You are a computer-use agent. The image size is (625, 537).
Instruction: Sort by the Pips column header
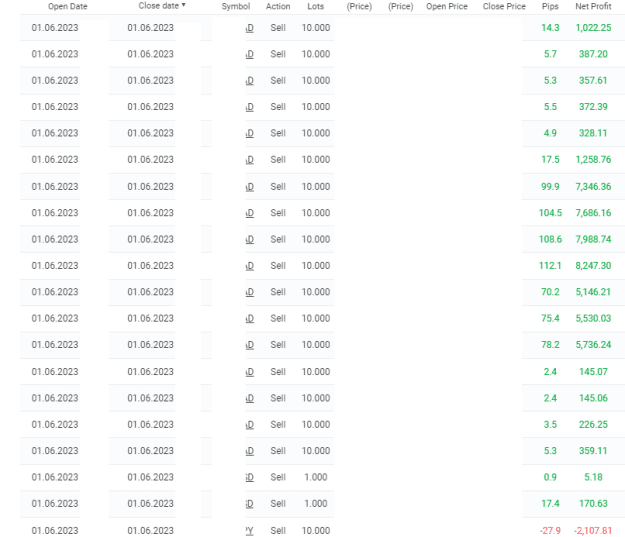coord(550,6)
